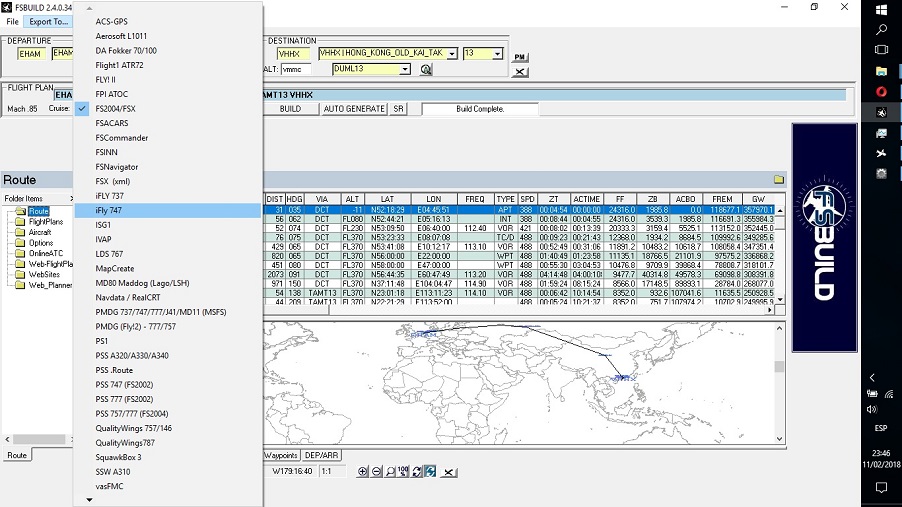Viewport: 902px width, 507px height.
Task: Select the checked FS2004/FSX export format
Action: (169, 108)
